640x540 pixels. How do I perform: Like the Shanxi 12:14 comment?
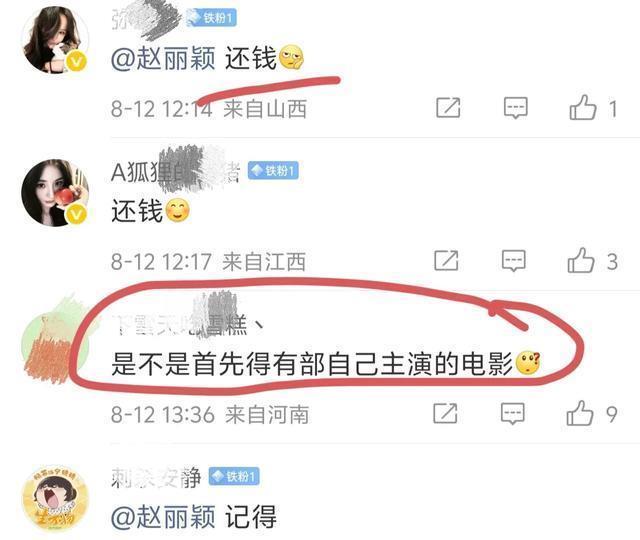(583, 108)
